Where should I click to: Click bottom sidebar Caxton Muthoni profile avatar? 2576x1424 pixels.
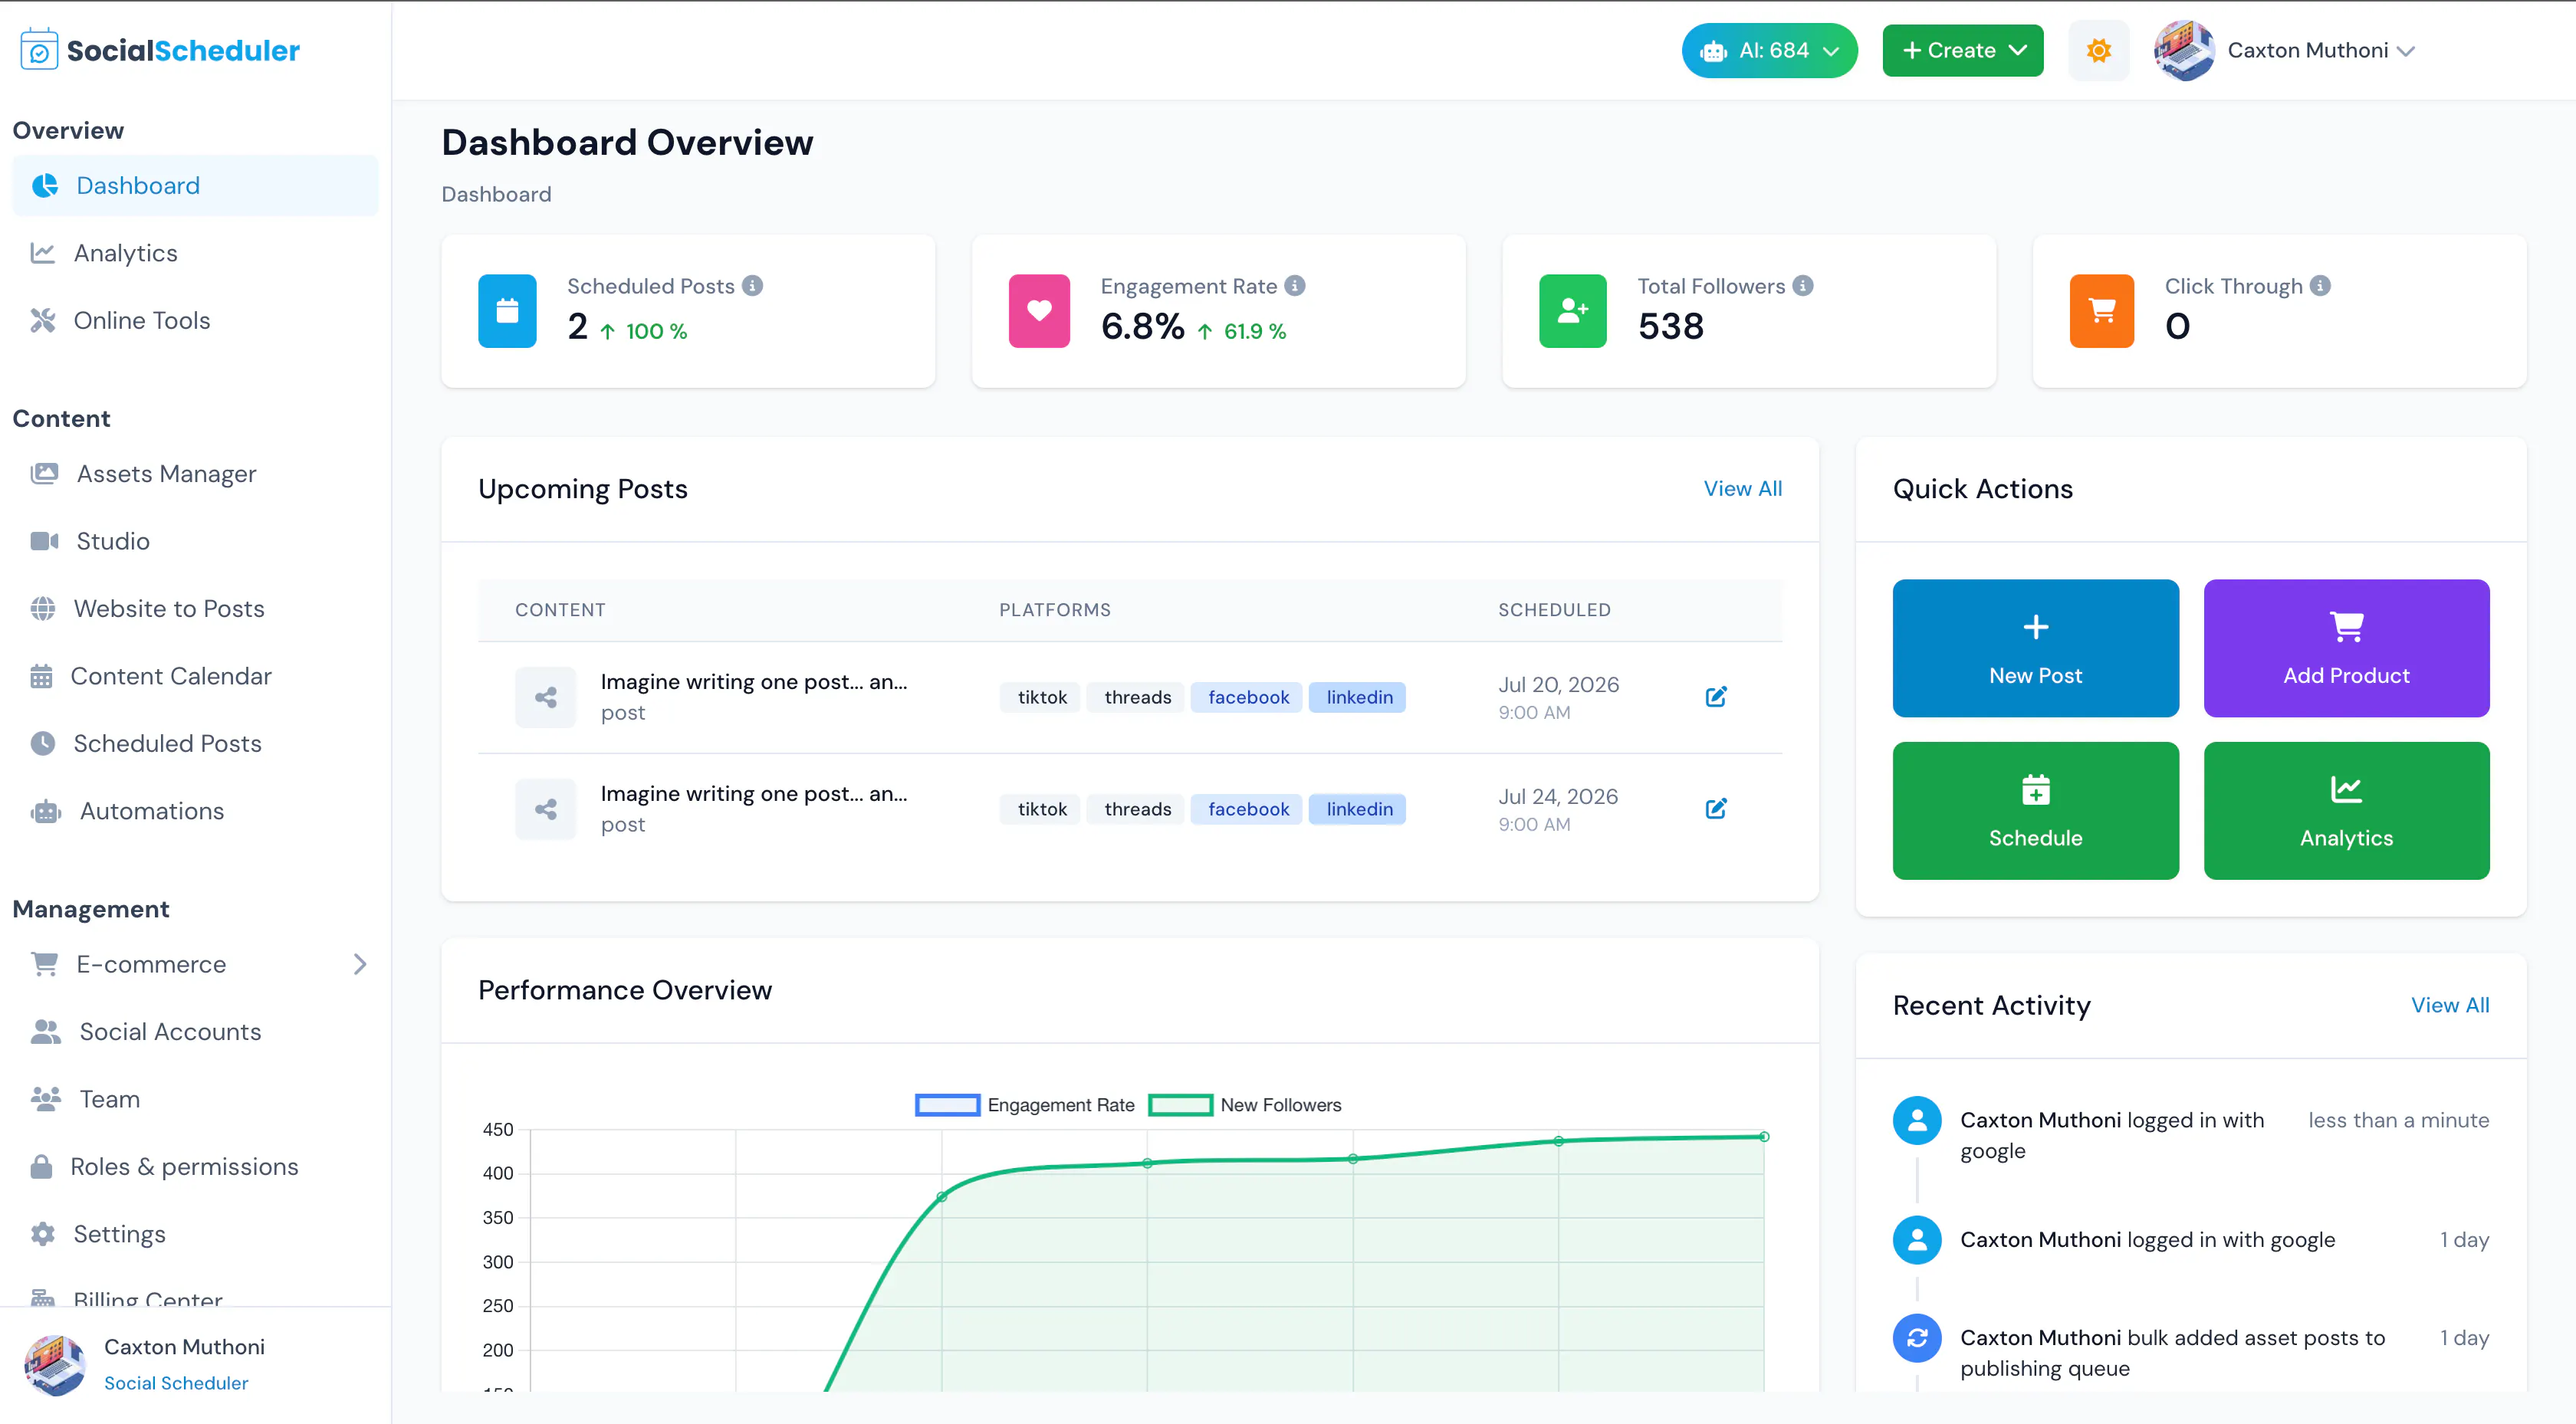55,1365
